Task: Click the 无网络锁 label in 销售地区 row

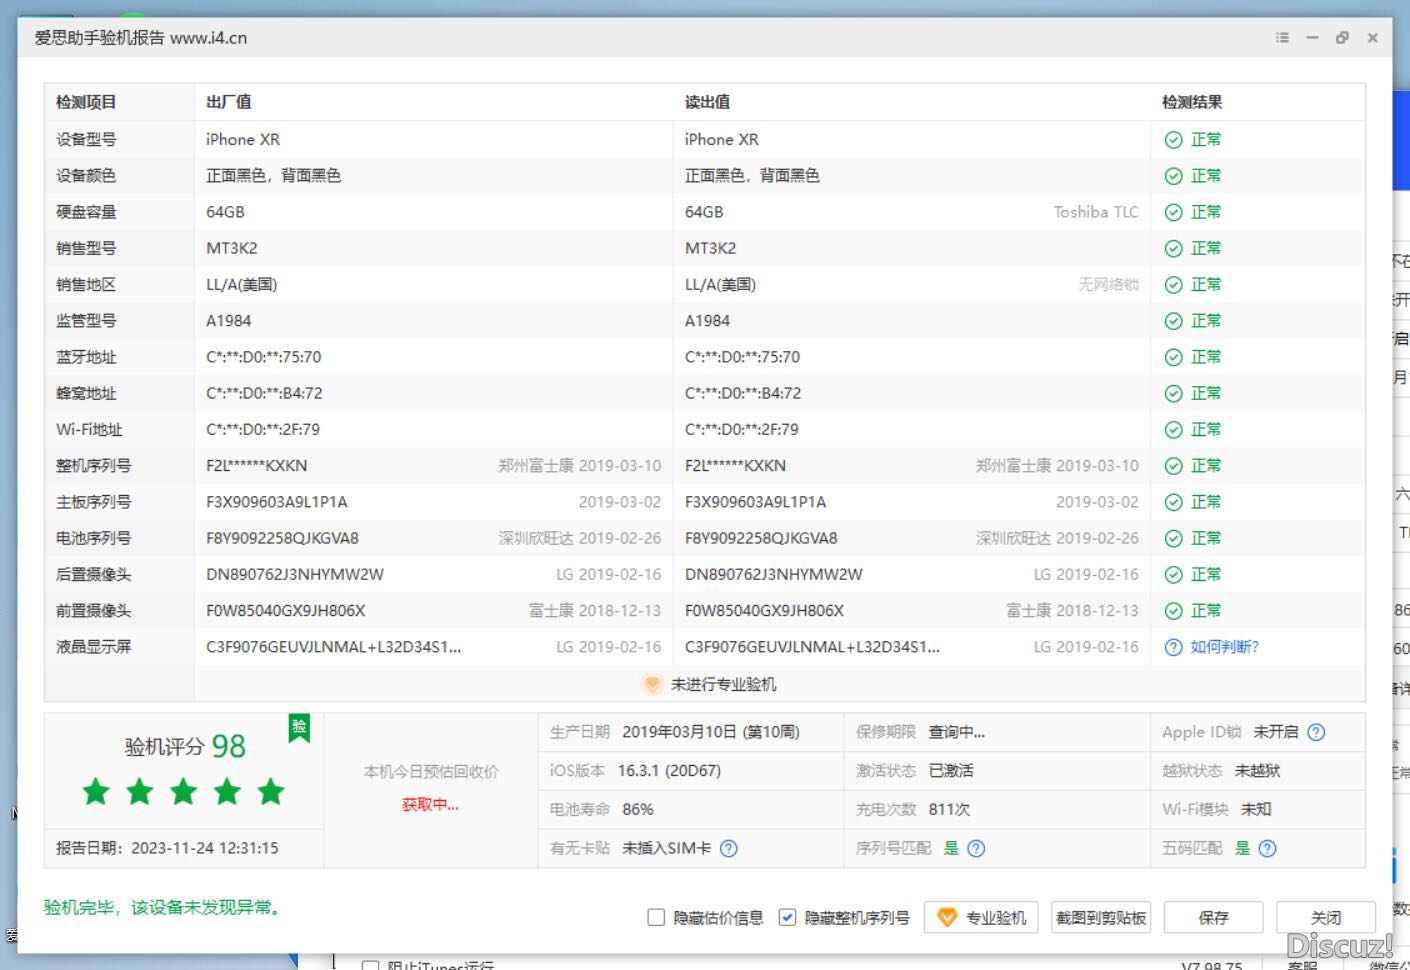Action: pyautogui.click(x=1108, y=285)
